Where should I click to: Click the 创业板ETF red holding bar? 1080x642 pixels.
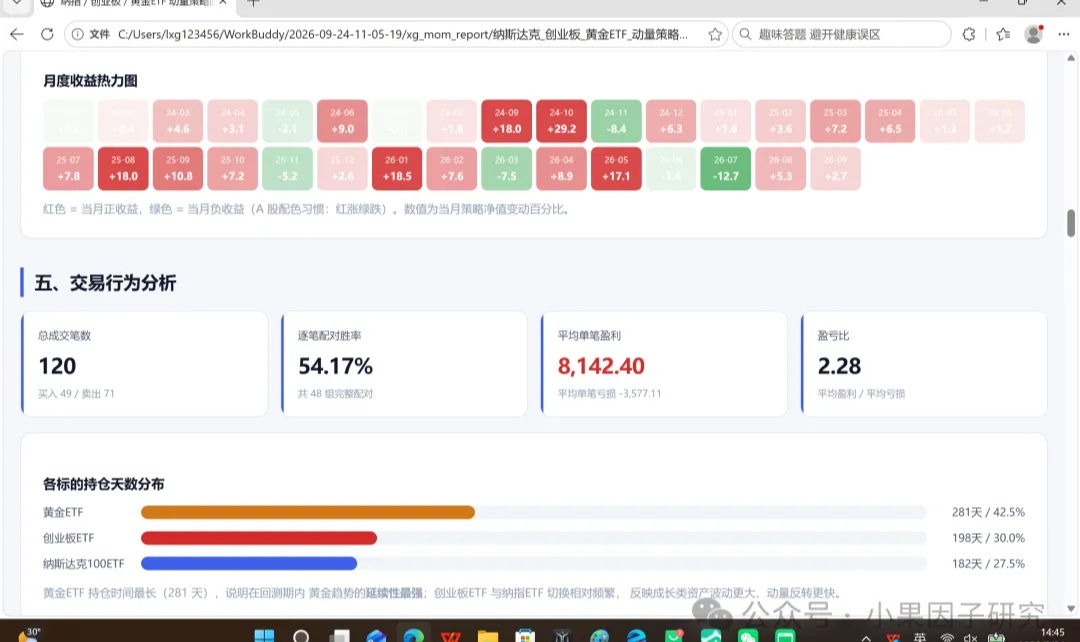(259, 538)
